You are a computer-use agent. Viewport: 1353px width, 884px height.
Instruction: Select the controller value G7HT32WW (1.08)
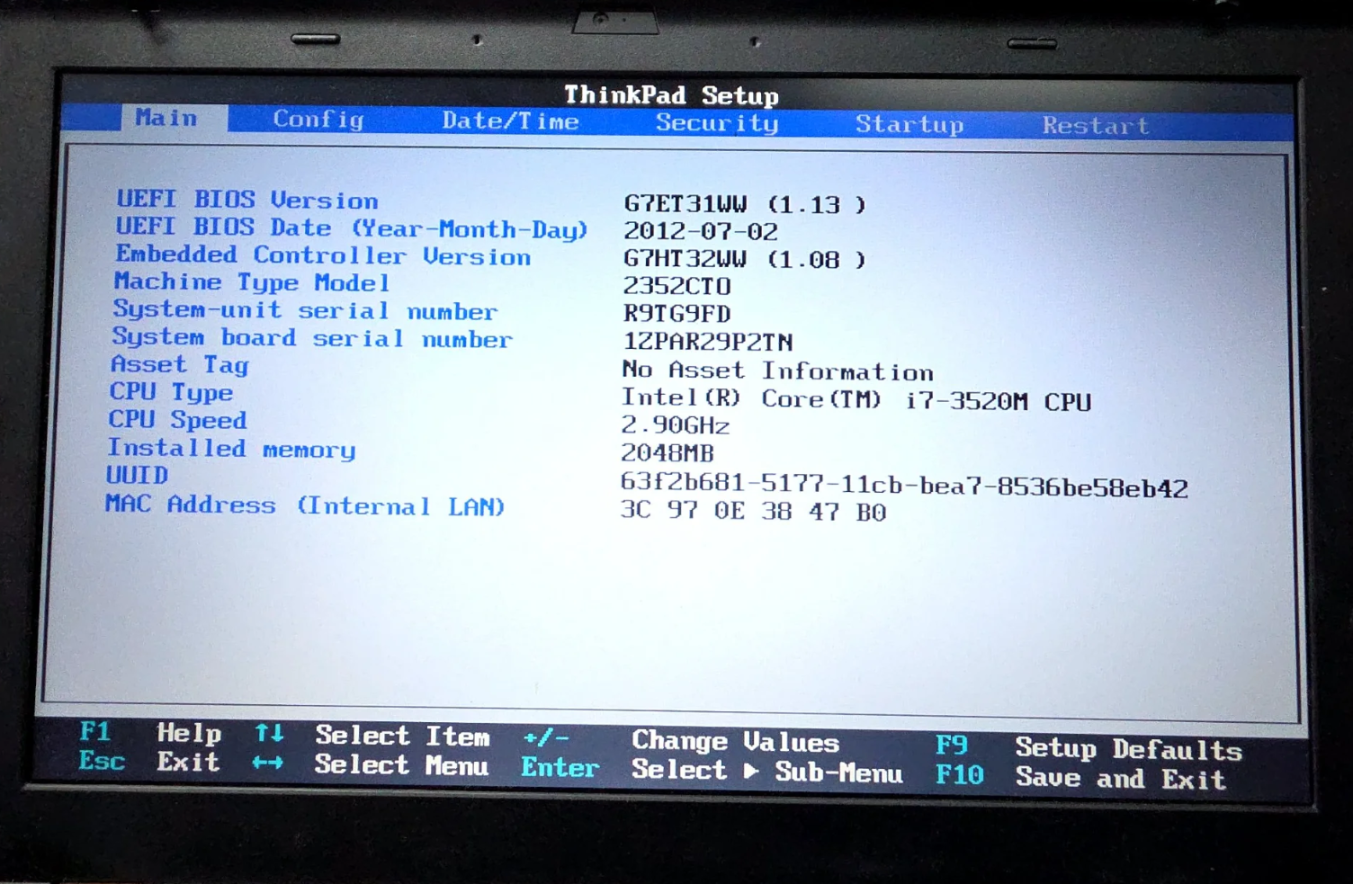coord(744,259)
